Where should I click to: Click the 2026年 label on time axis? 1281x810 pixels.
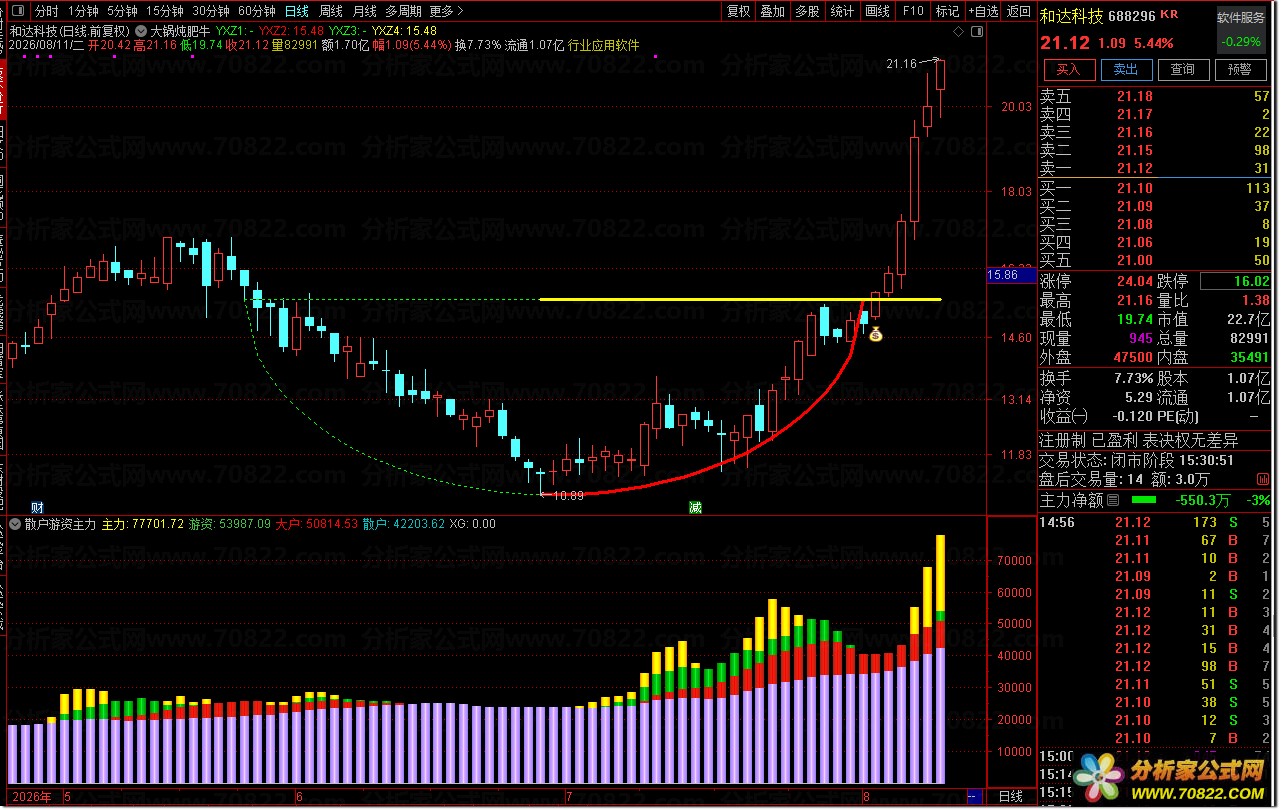click(x=30, y=797)
